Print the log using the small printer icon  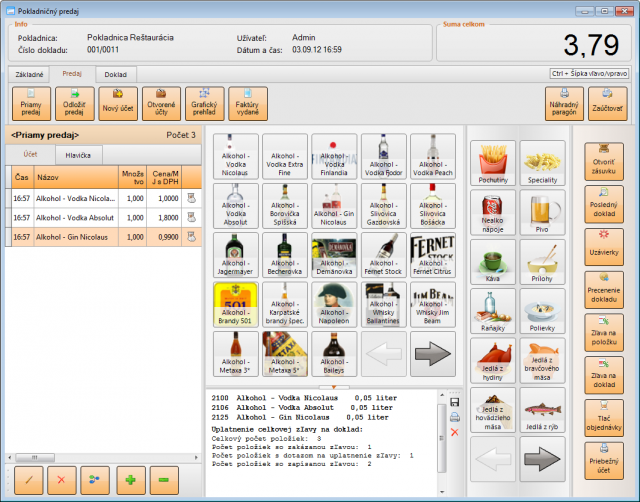click(x=456, y=417)
